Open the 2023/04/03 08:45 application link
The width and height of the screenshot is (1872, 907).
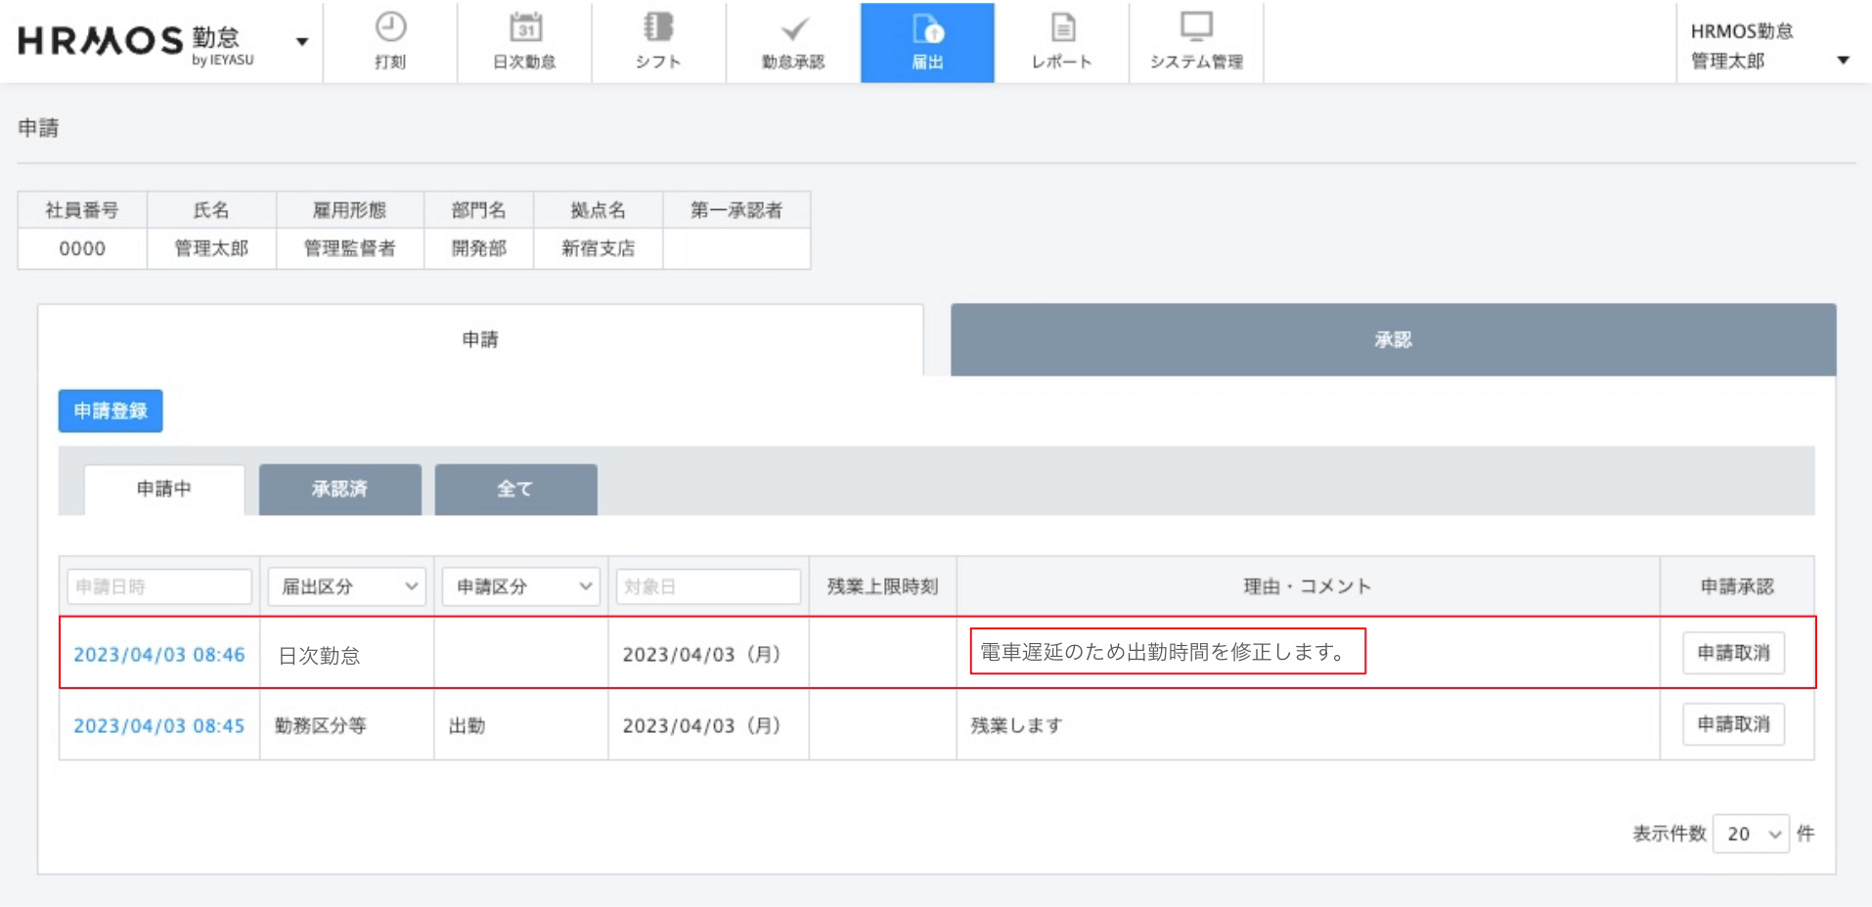pyautogui.click(x=159, y=726)
